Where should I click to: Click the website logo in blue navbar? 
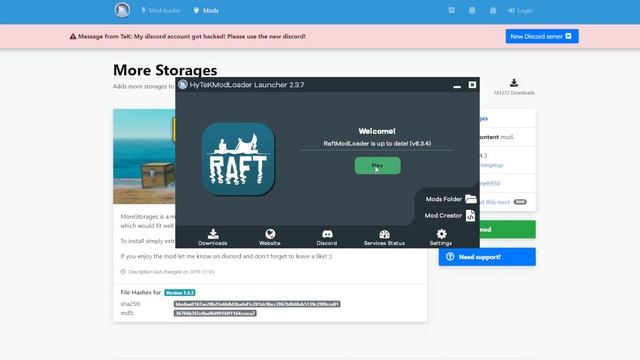tap(122, 10)
